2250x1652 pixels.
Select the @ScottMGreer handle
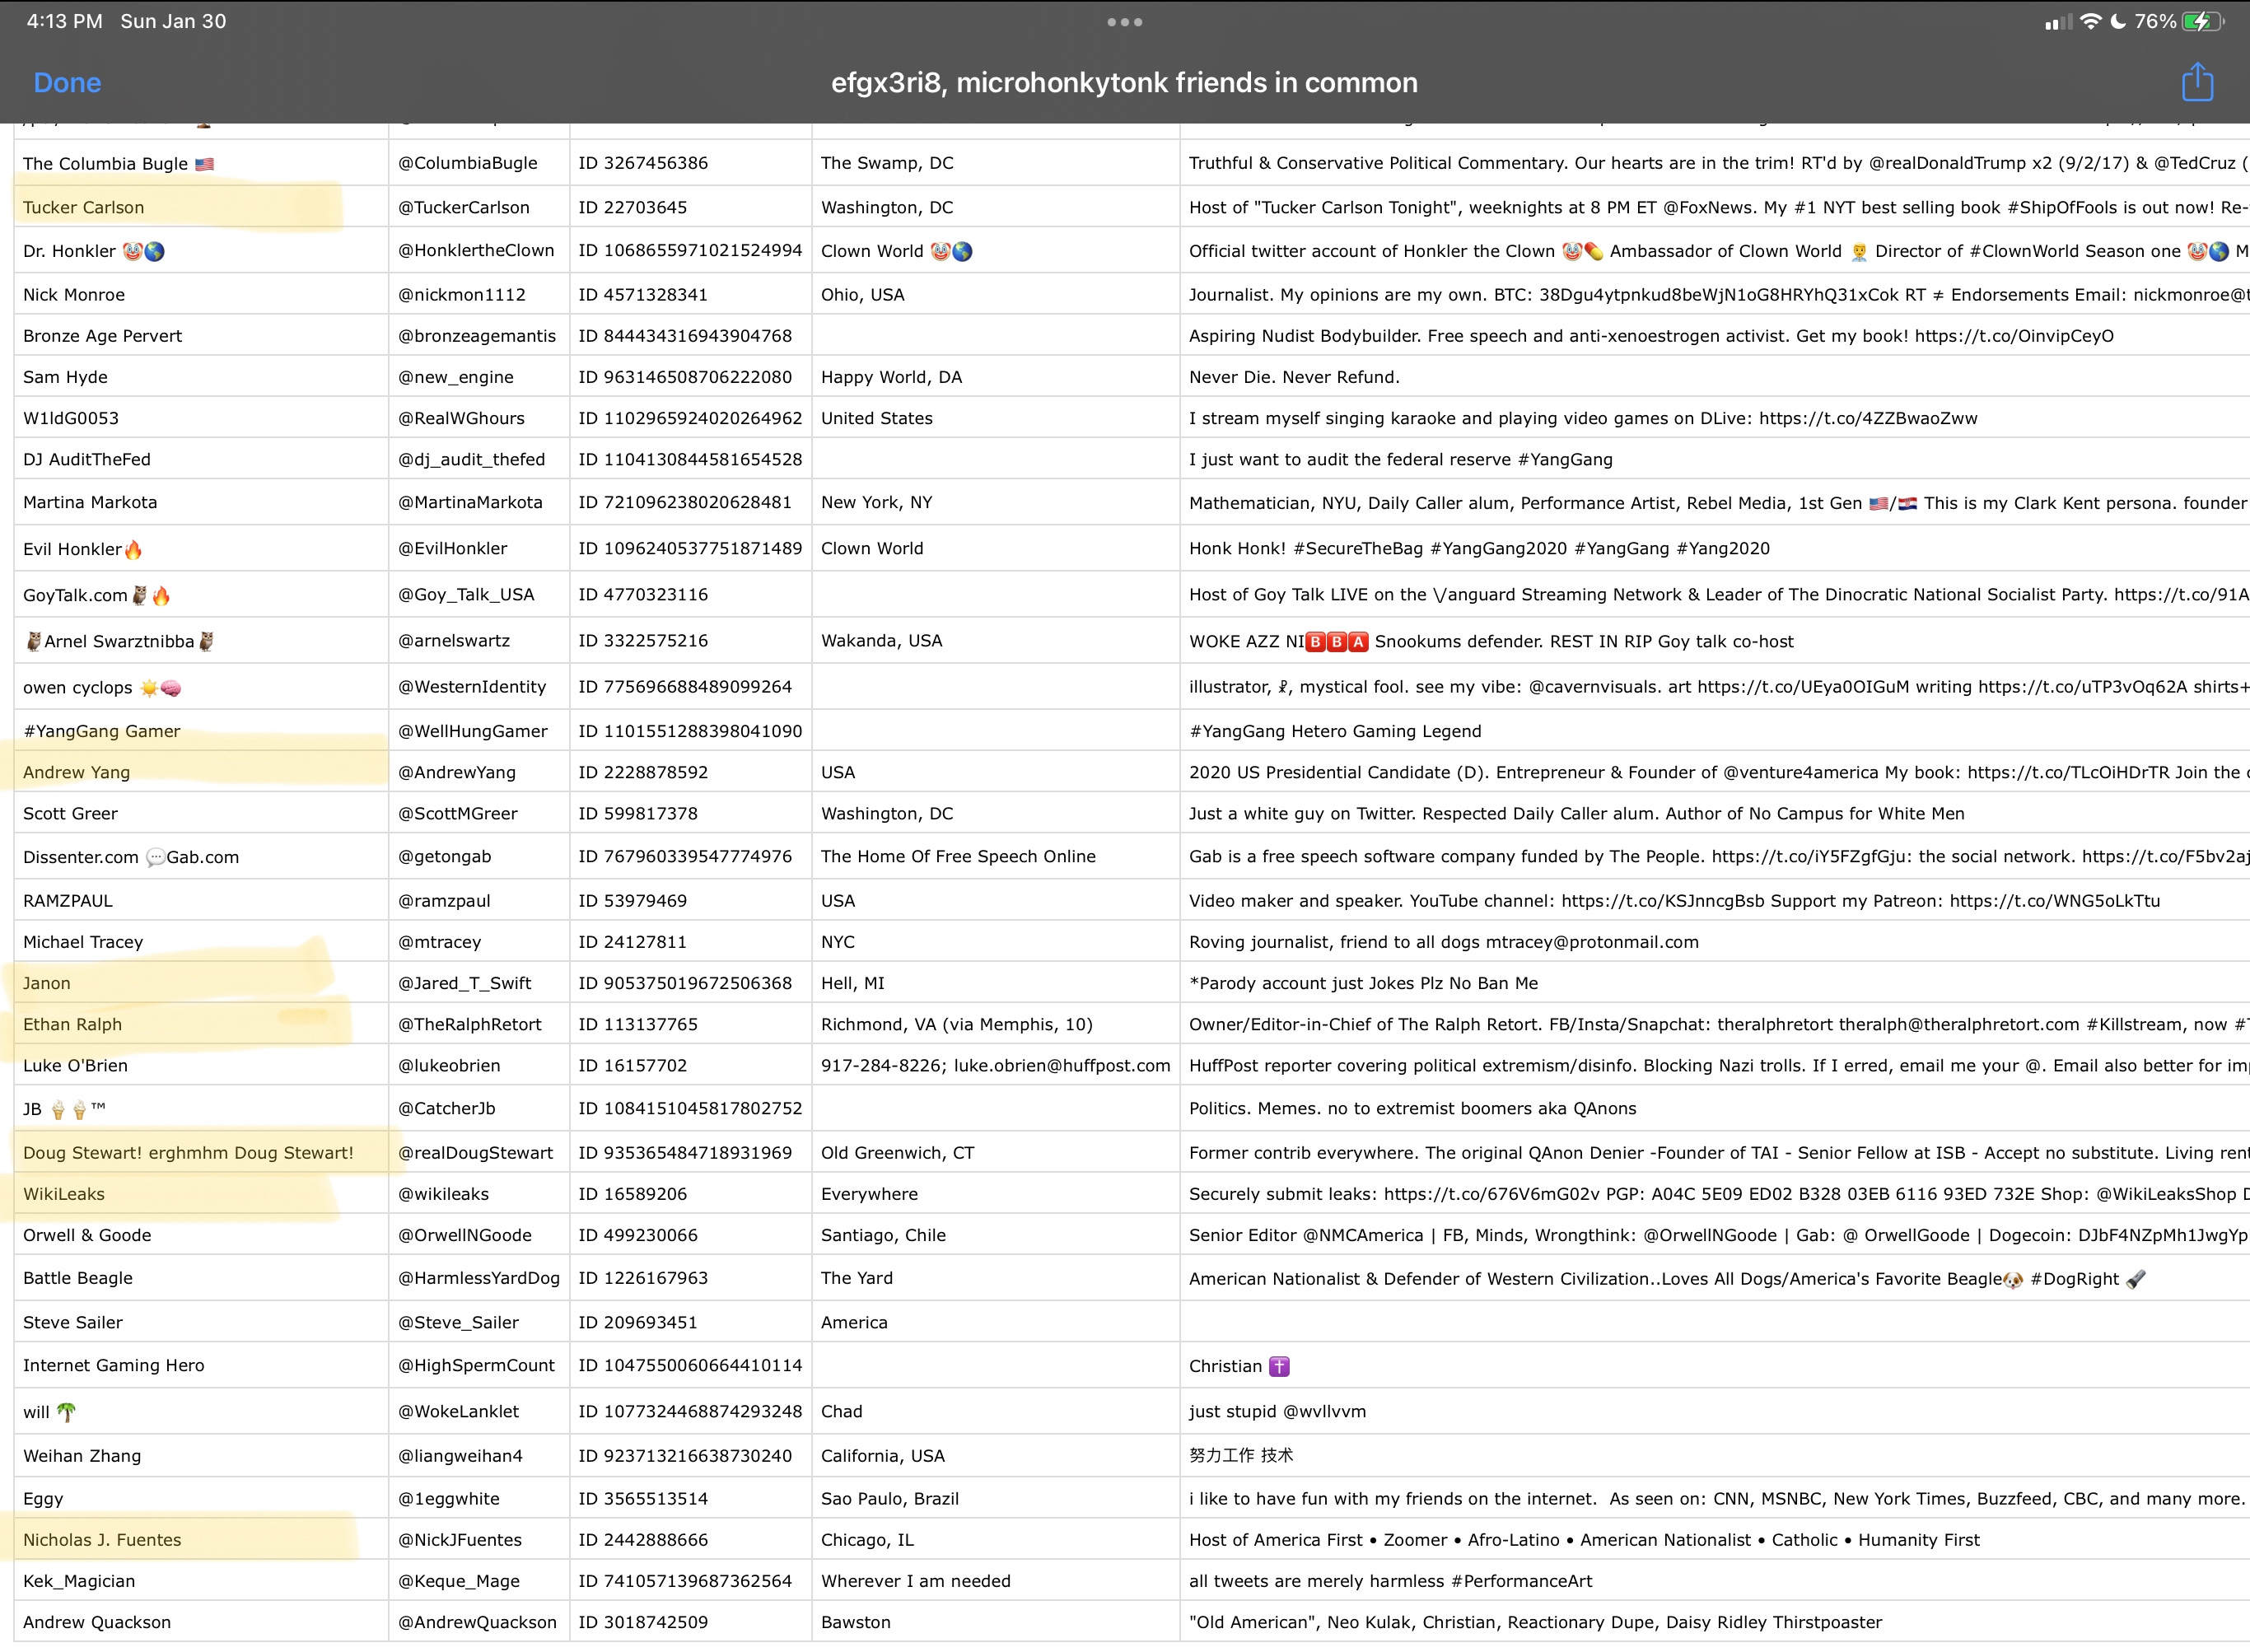458,813
